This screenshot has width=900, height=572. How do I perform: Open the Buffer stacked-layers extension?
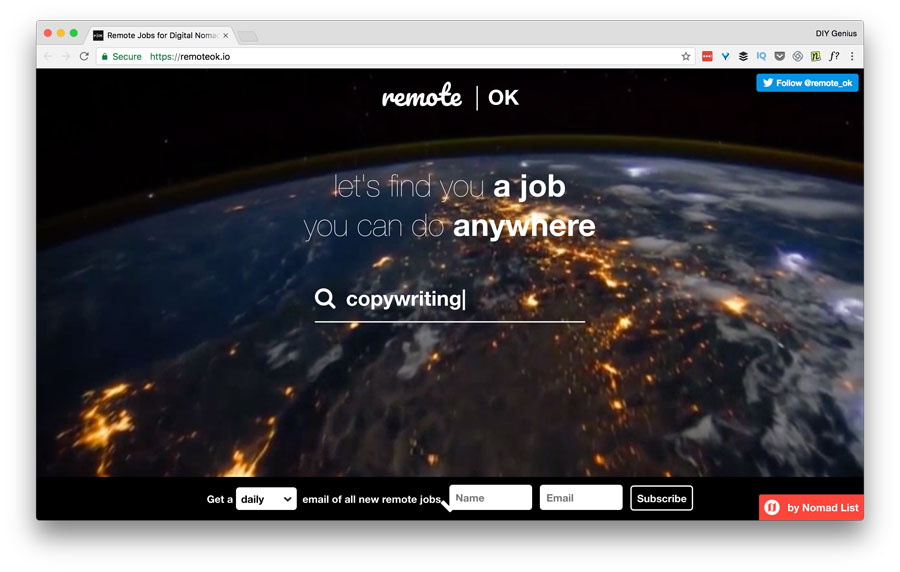[x=743, y=56]
